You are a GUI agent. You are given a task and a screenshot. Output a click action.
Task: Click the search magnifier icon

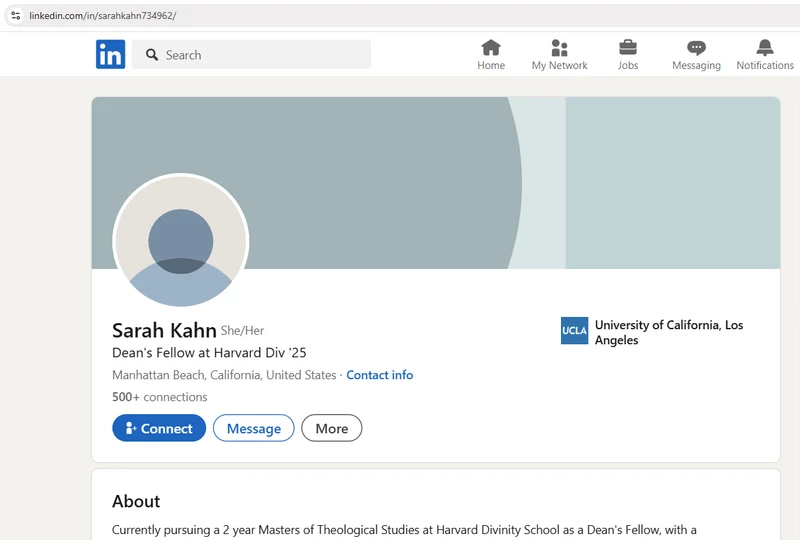point(152,55)
